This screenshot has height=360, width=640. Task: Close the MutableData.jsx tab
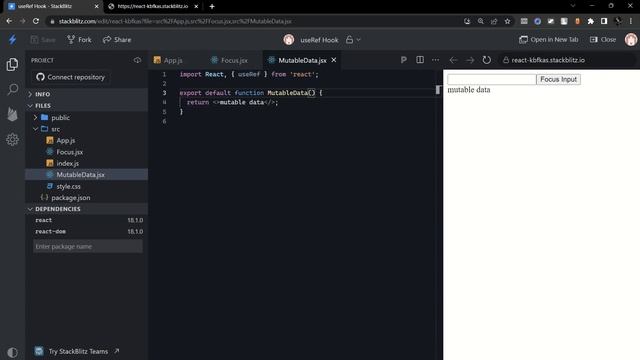333,60
